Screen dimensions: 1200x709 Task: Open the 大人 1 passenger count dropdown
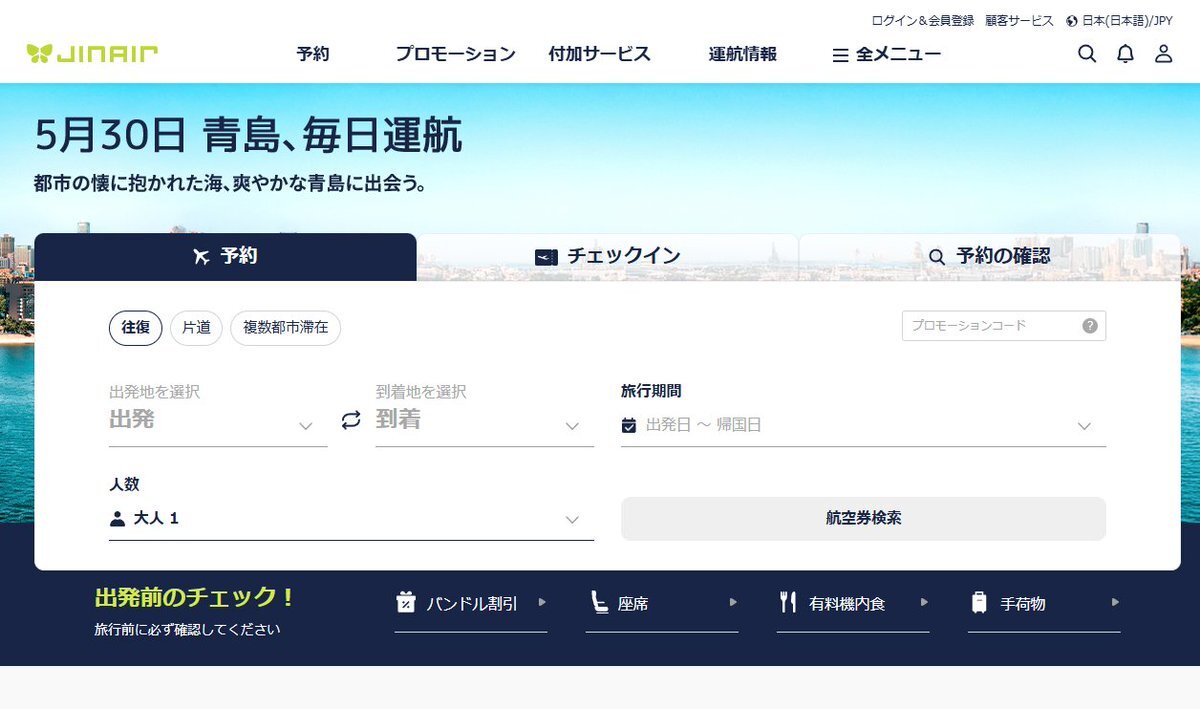coord(351,518)
